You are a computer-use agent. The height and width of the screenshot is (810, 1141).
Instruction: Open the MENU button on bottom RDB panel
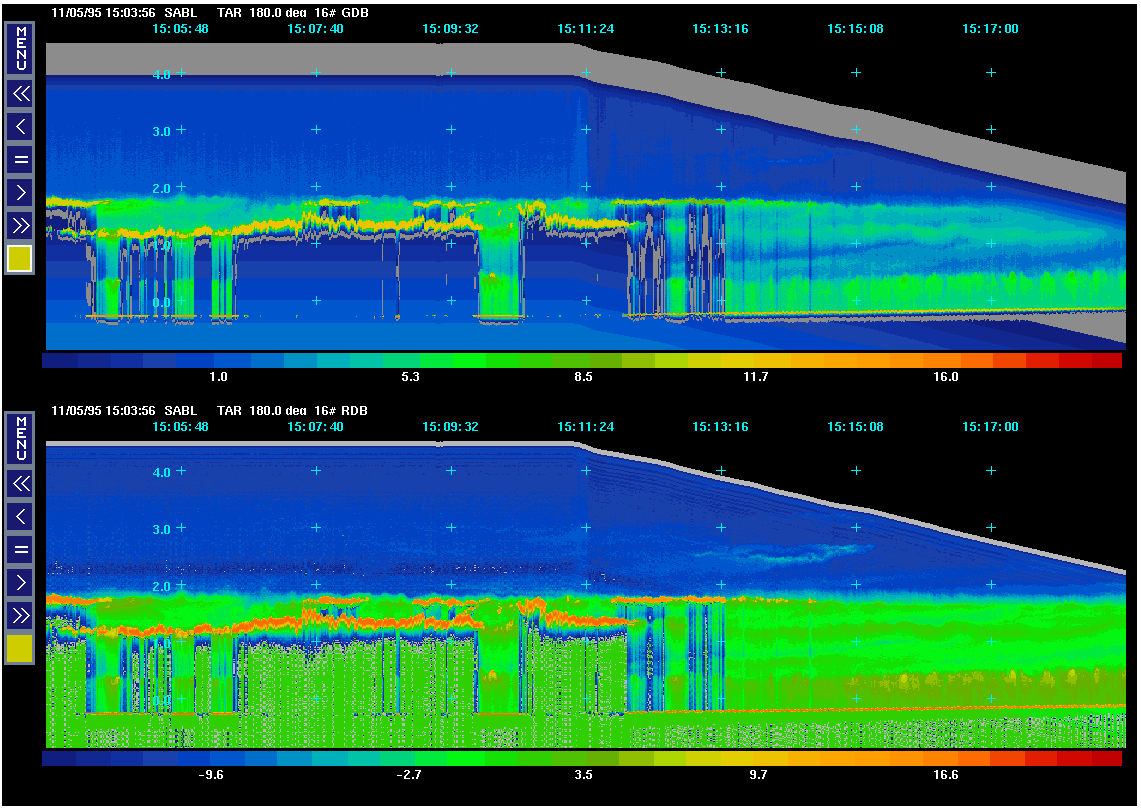[x=20, y=439]
